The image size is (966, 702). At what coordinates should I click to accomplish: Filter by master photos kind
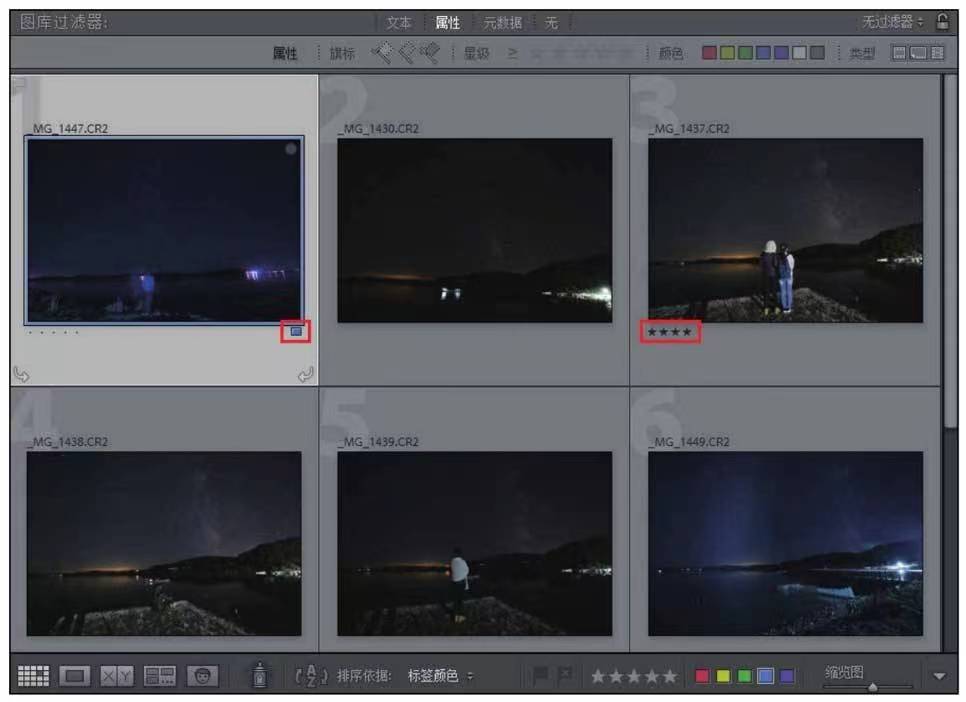tap(899, 53)
